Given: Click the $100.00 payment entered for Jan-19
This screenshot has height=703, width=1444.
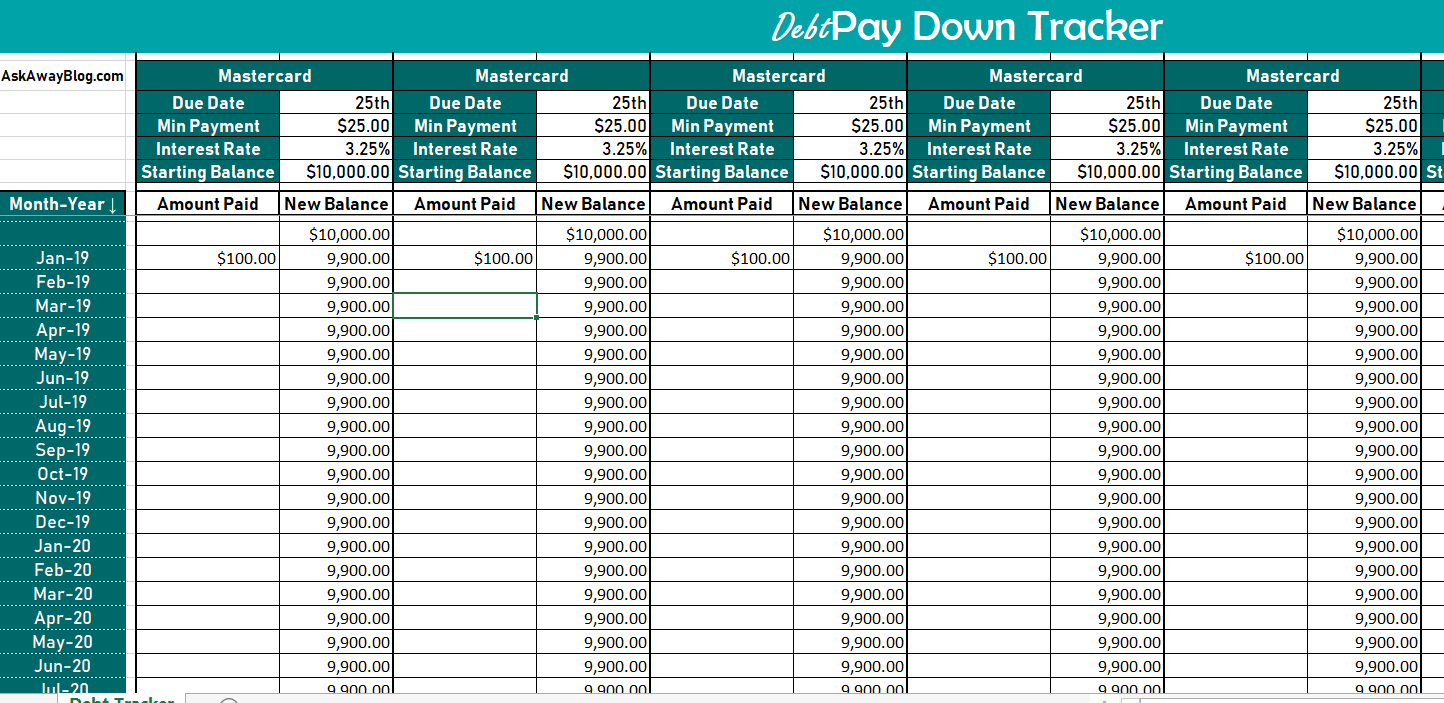Looking at the screenshot, I should (207, 258).
